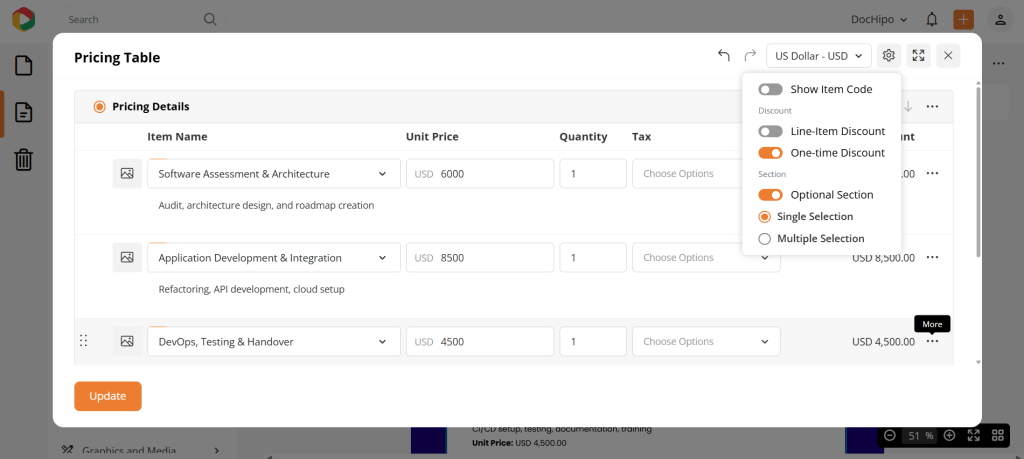The image size is (1024, 459).
Task: Disable One-time Discount switch
Action: coord(770,153)
